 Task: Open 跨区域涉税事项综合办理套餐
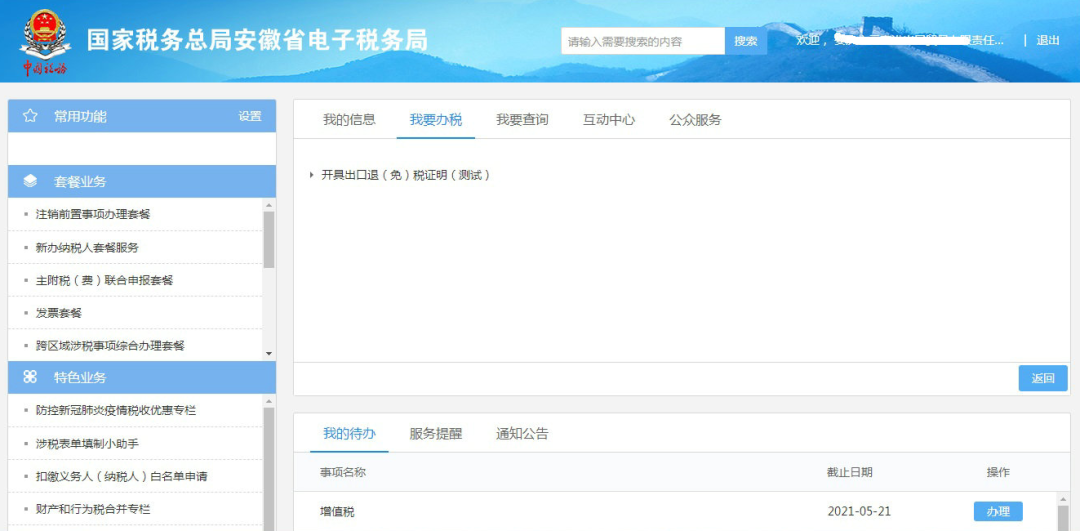[x=110, y=346]
